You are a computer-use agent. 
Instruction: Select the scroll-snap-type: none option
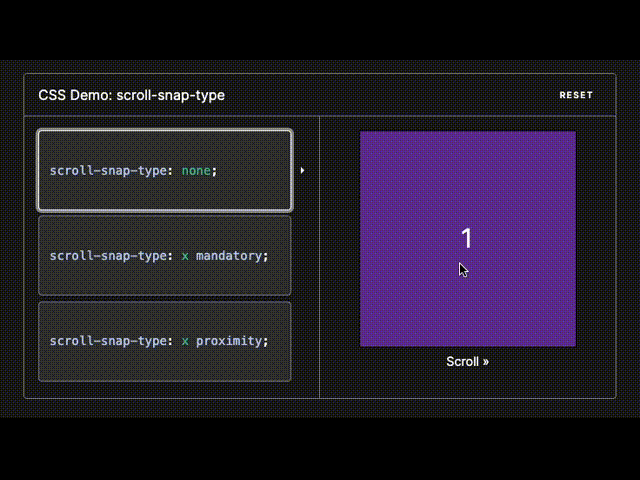pyautogui.click(x=164, y=170)
